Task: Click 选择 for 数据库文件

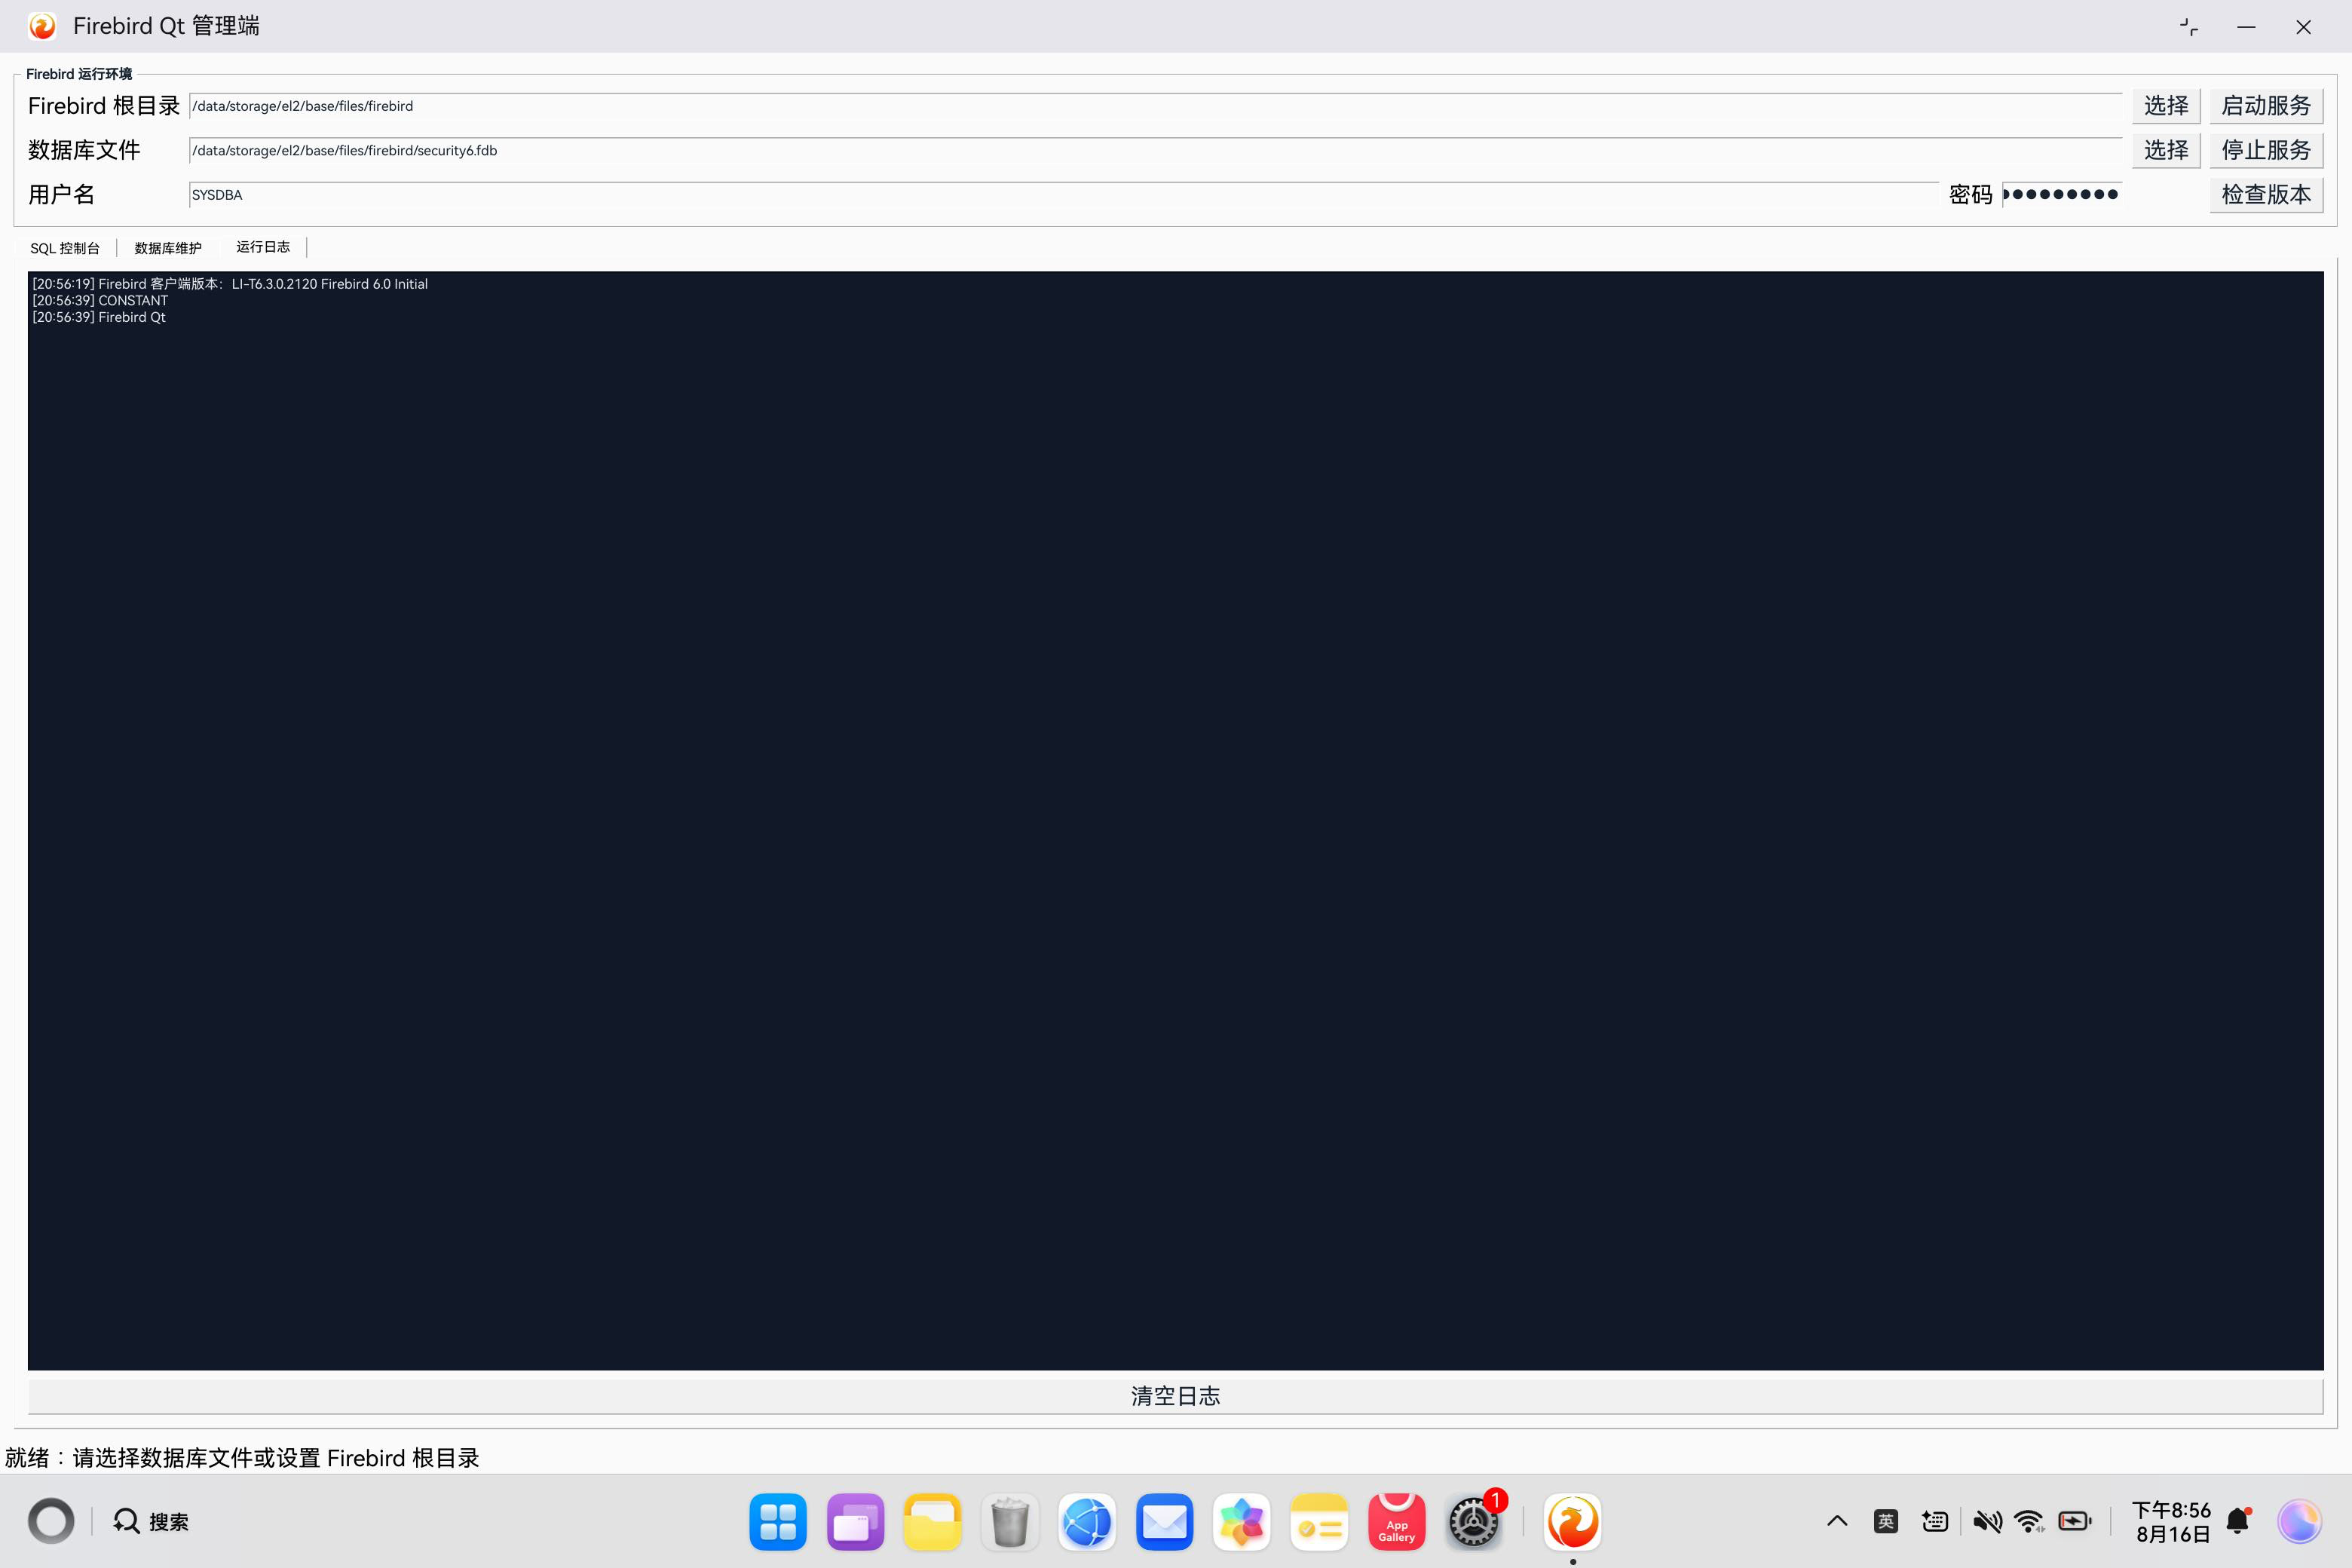Action: pyautogui.click(x=2166, y=150)
